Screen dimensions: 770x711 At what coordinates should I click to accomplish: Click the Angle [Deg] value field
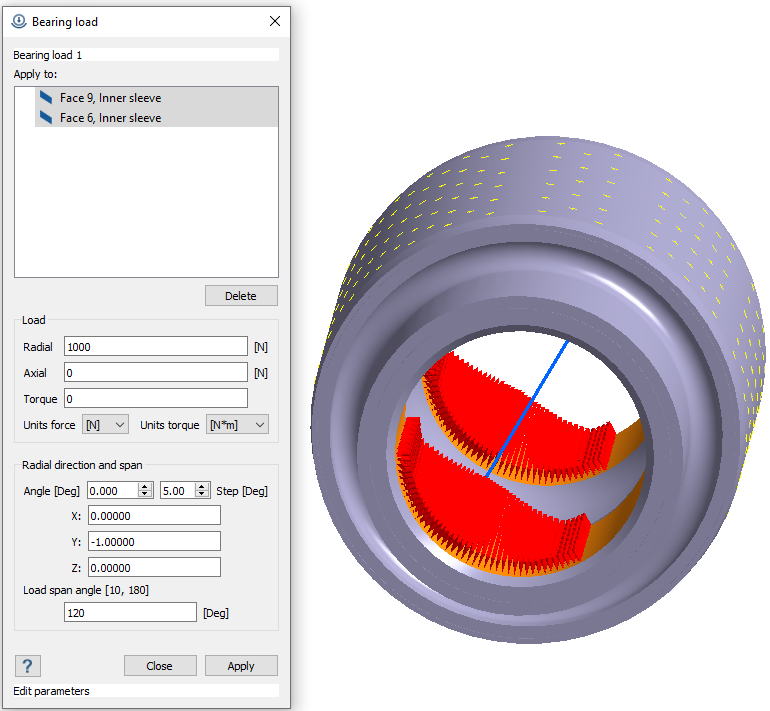[113, 491]
